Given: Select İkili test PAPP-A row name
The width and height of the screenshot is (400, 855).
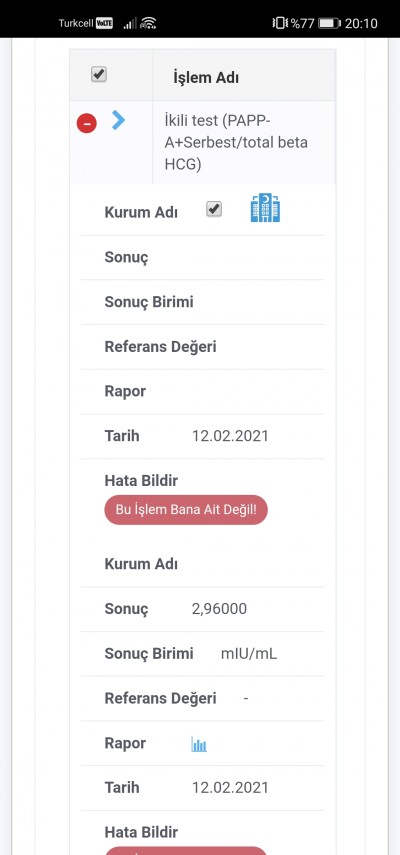Looking at the screenshot, I should point(236,142).
